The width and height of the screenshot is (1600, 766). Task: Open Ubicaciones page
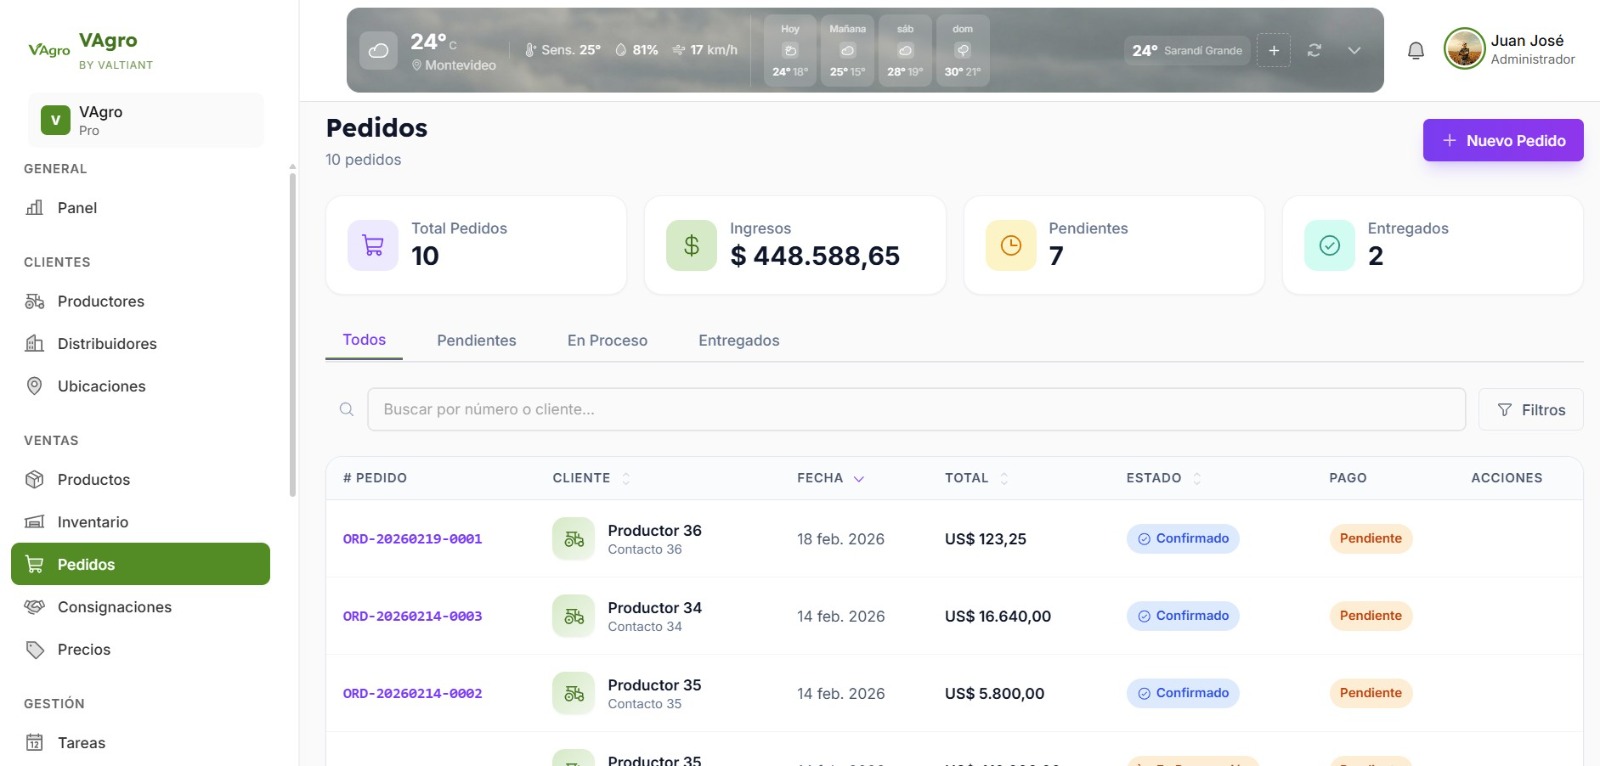pos(101,386)
